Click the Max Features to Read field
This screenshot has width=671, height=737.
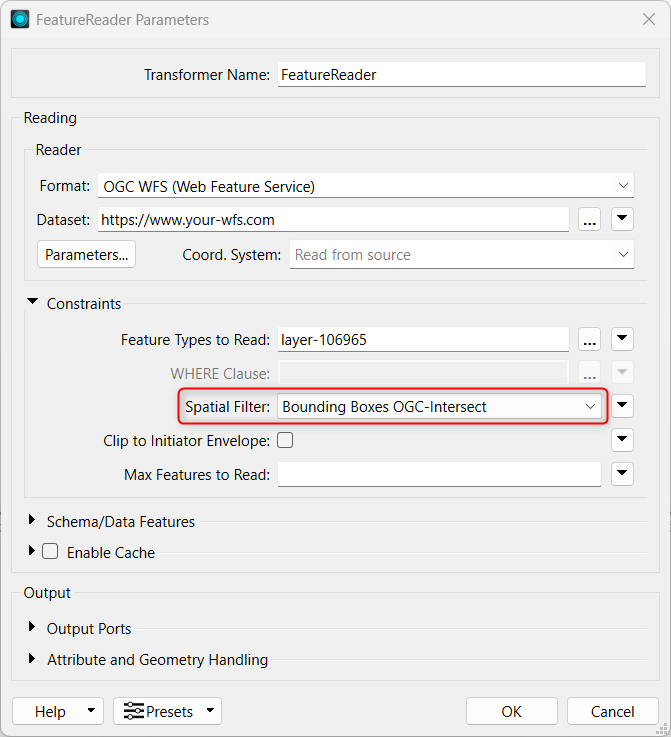click(x=439, y=474)
